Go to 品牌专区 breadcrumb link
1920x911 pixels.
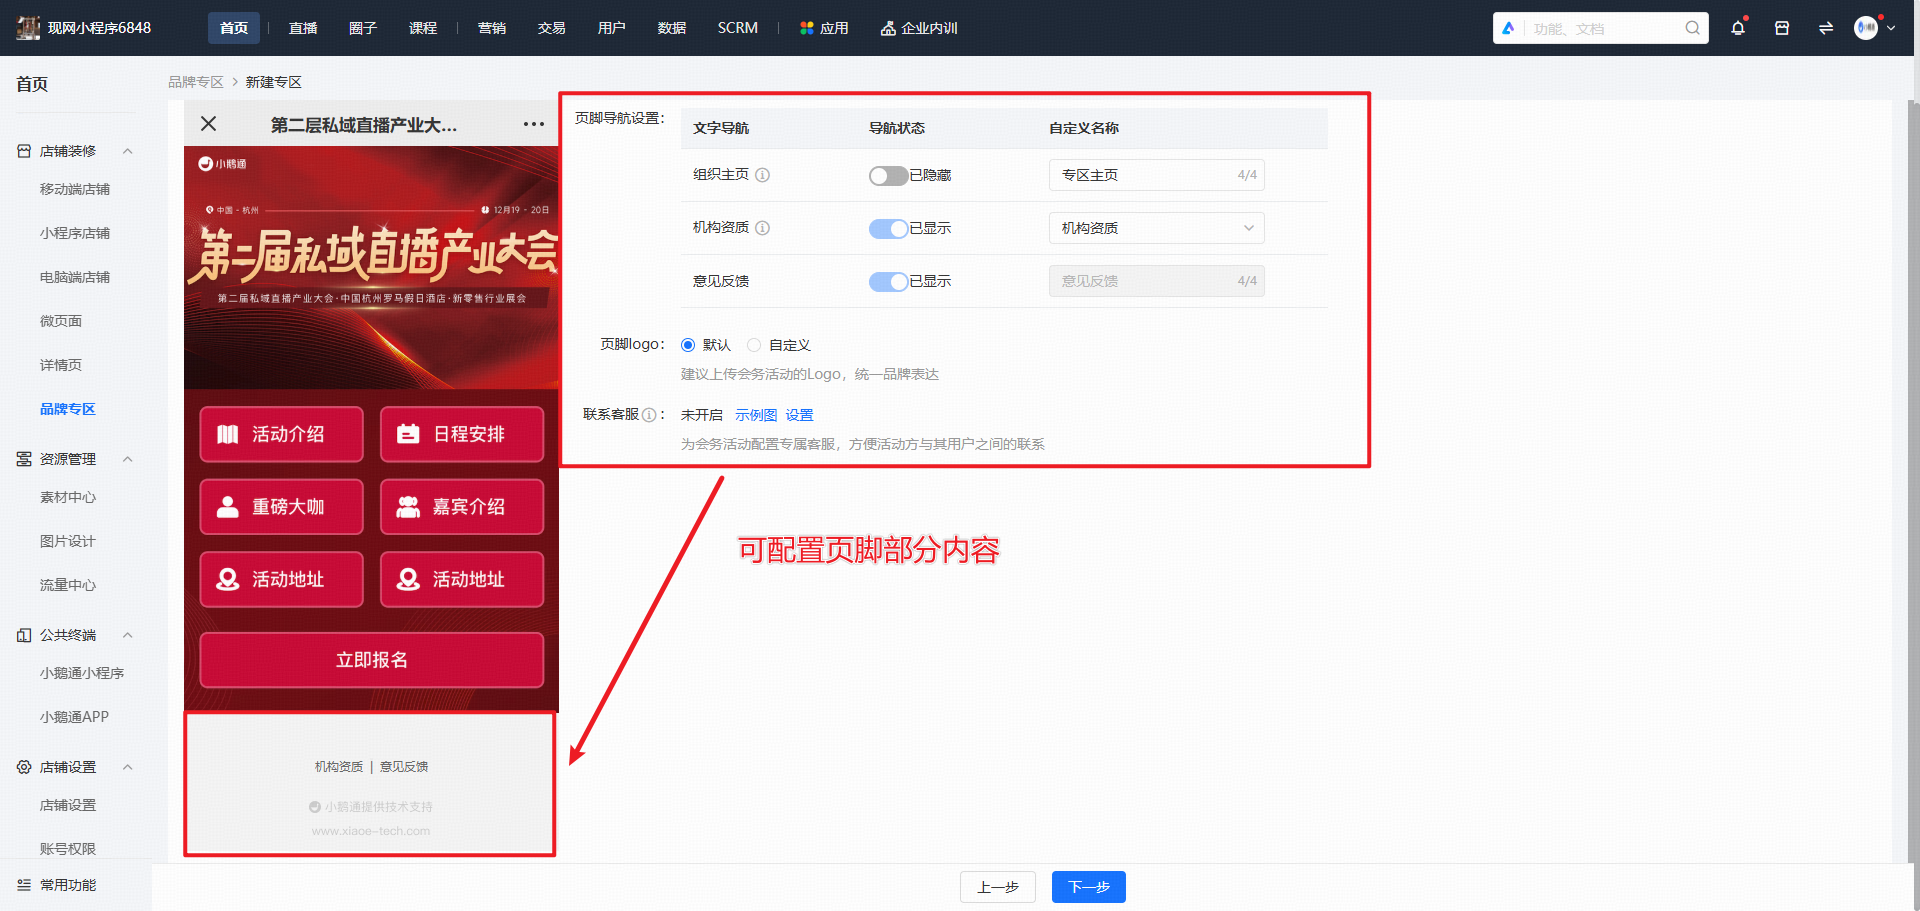(196, 82)
